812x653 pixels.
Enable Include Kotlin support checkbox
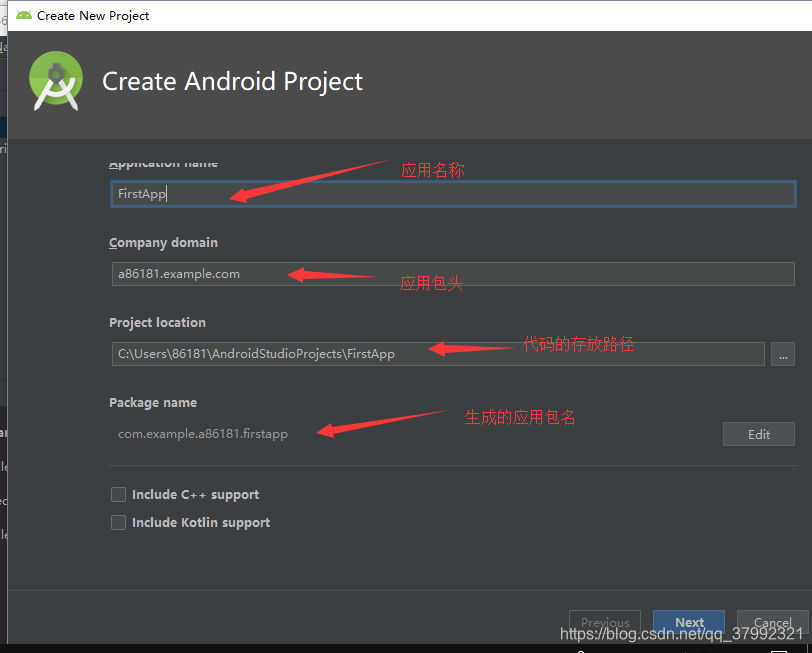119,523
